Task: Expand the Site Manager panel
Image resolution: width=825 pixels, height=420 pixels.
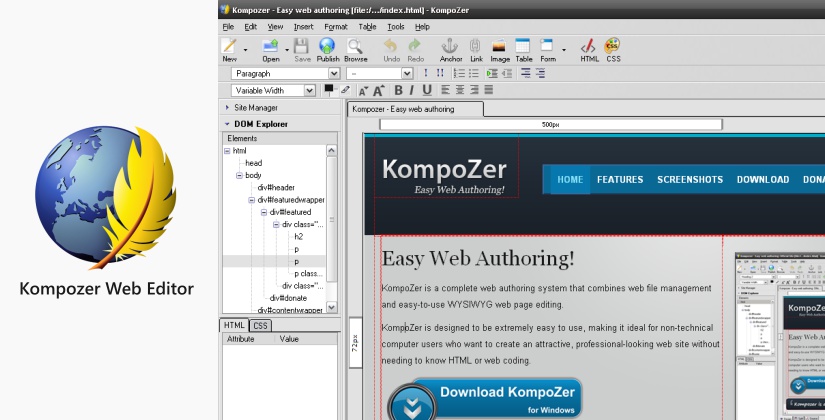Action: click(255, 107)
